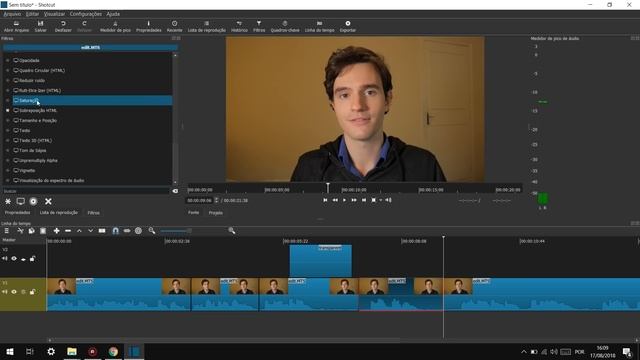Open the Recente panel from toolbar
The height and width of the screenshot is (360, 640).
174,27
